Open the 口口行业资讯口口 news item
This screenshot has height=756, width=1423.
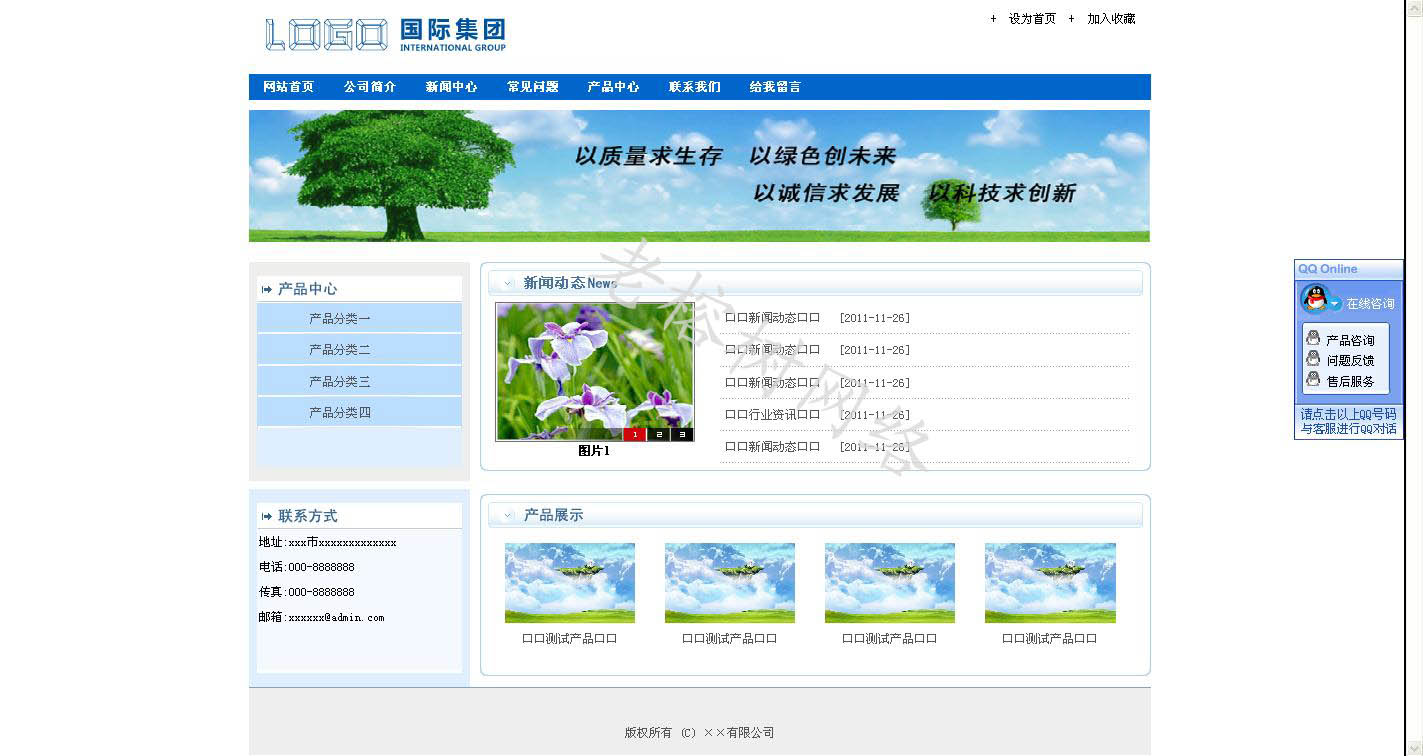click(x=772, y=414)
